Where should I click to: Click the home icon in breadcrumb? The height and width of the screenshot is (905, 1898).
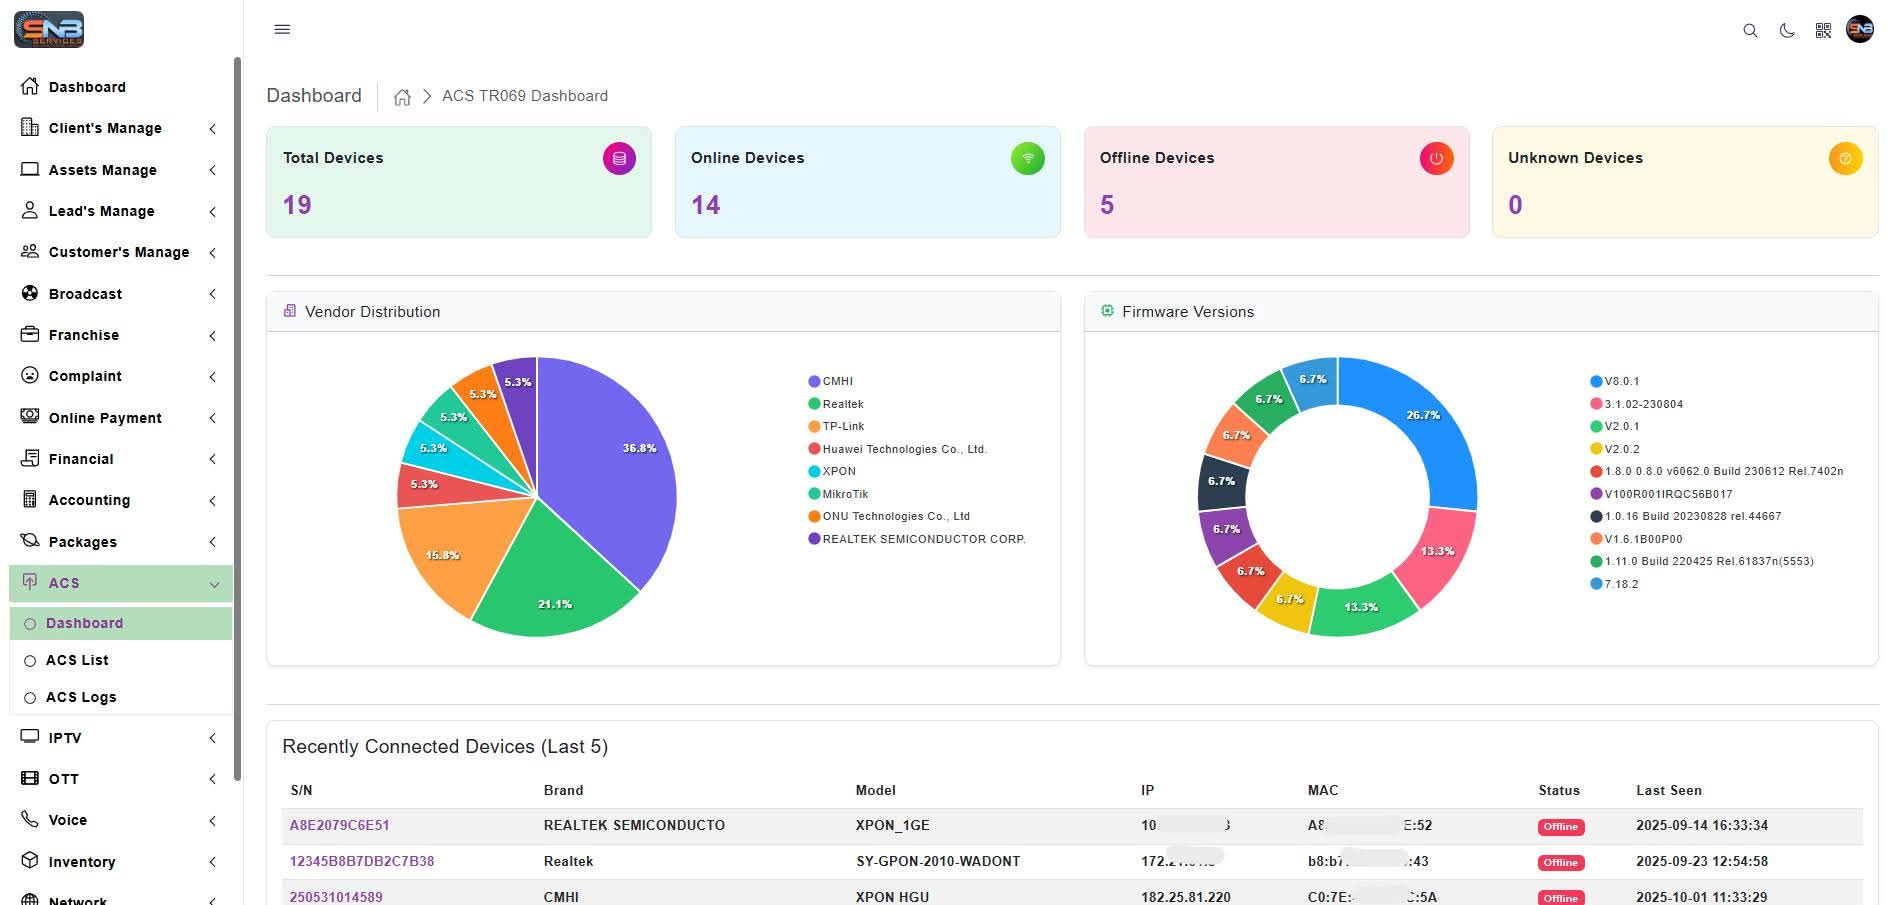click(402, 97)
